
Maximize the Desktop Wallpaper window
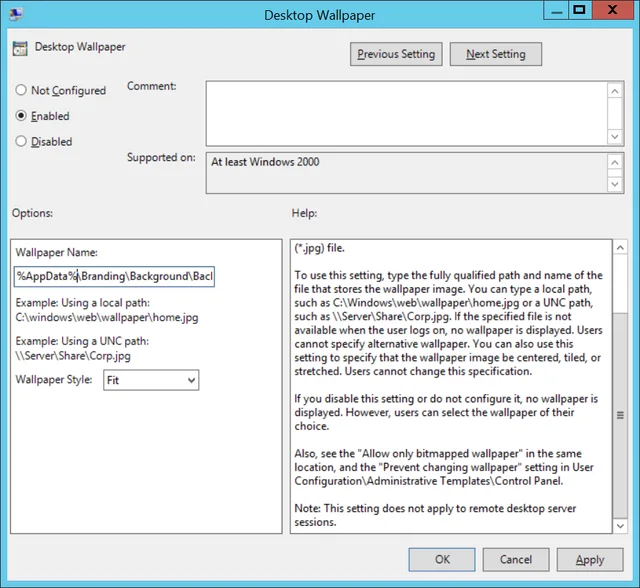tap(579, 10)
